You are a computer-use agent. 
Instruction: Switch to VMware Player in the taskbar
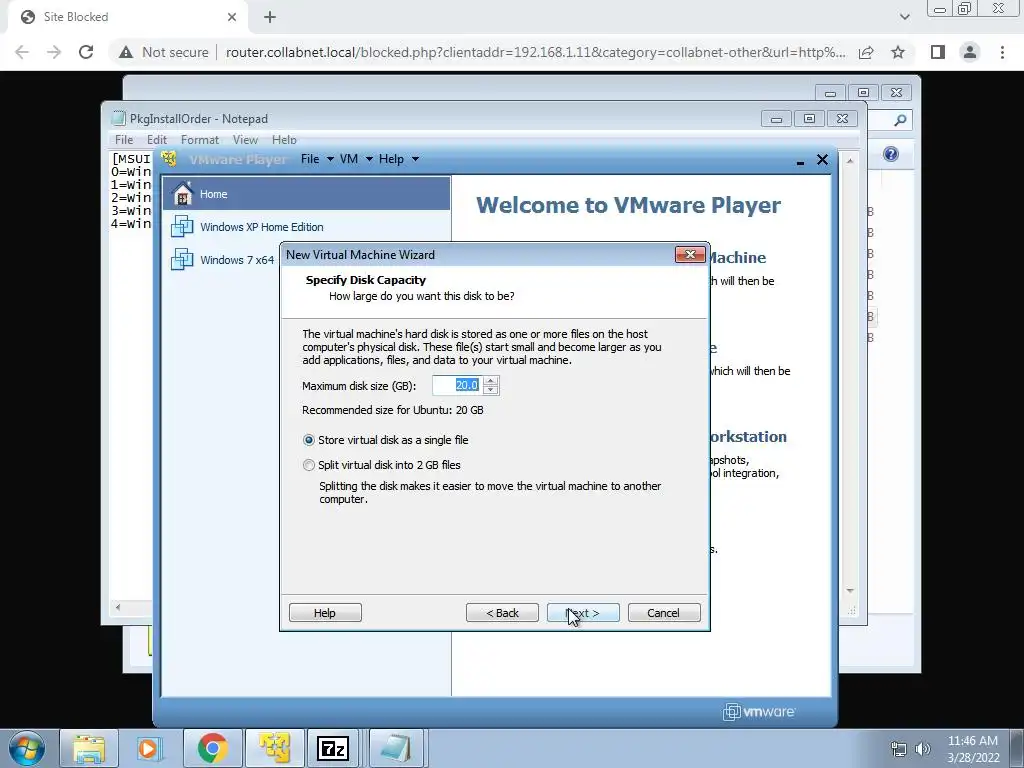(274, 748)
